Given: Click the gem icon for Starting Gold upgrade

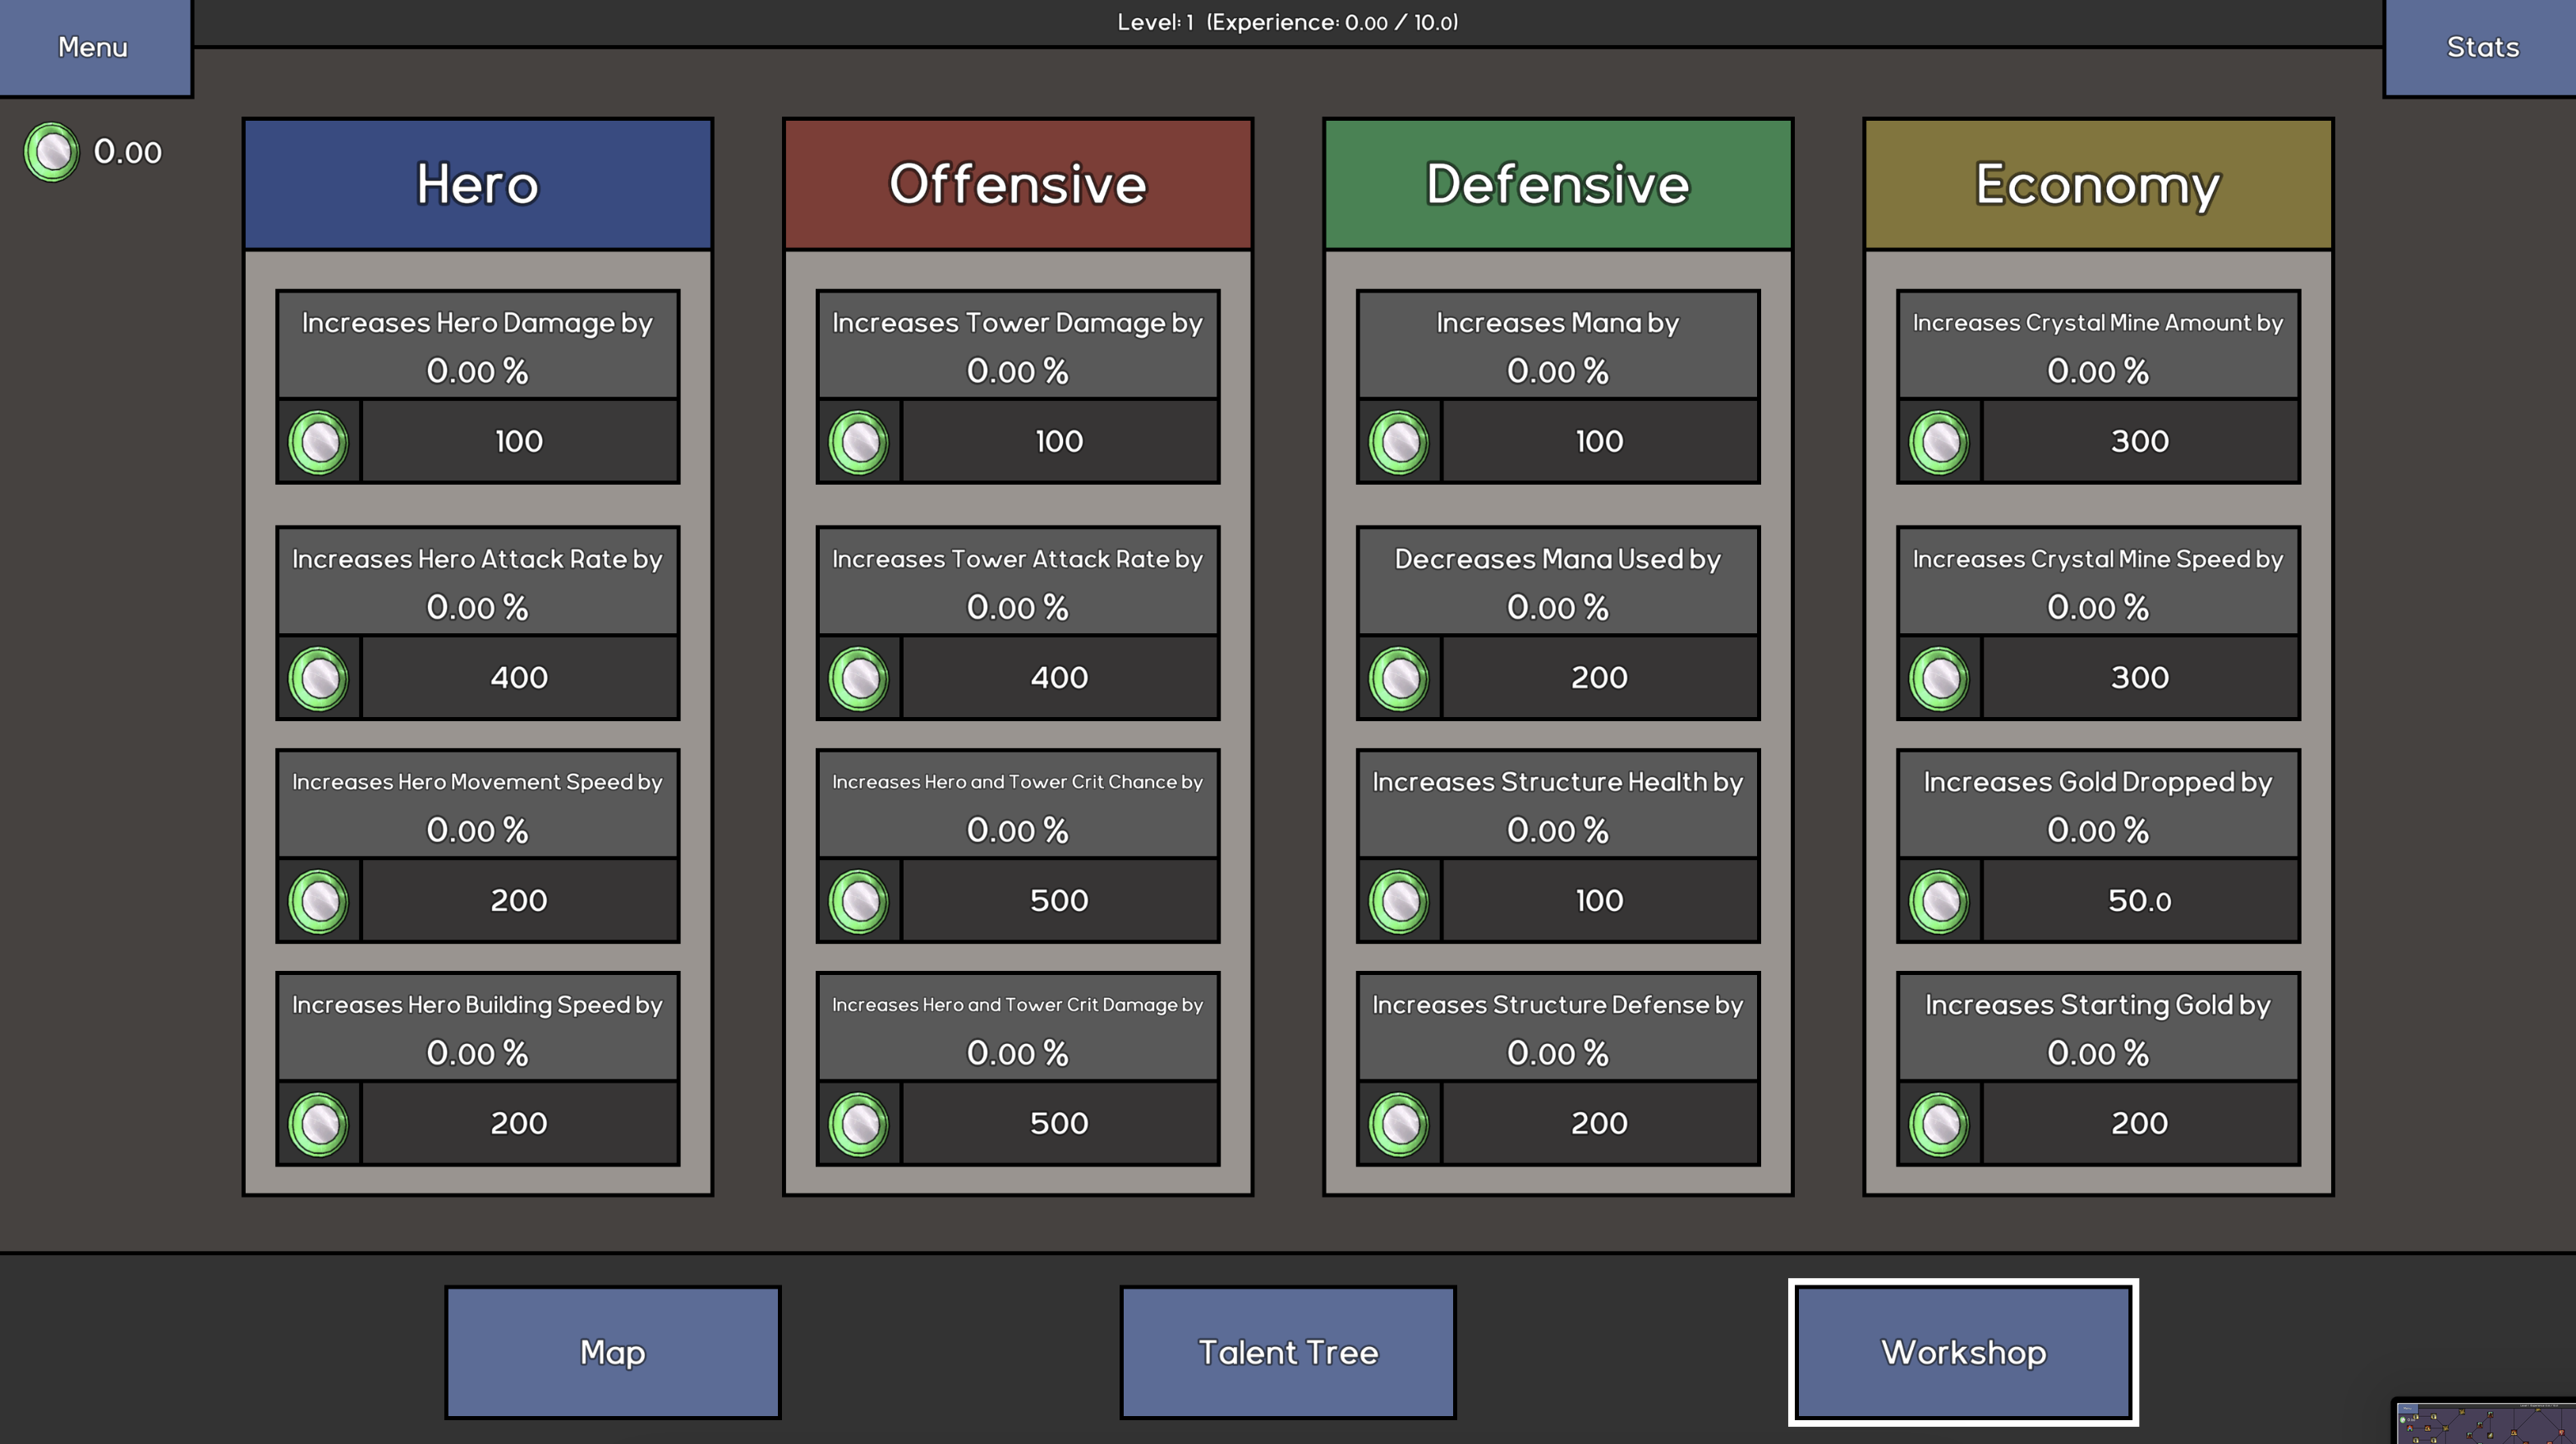Looking at the screenshot, I should click(x=1939, y=1124).
